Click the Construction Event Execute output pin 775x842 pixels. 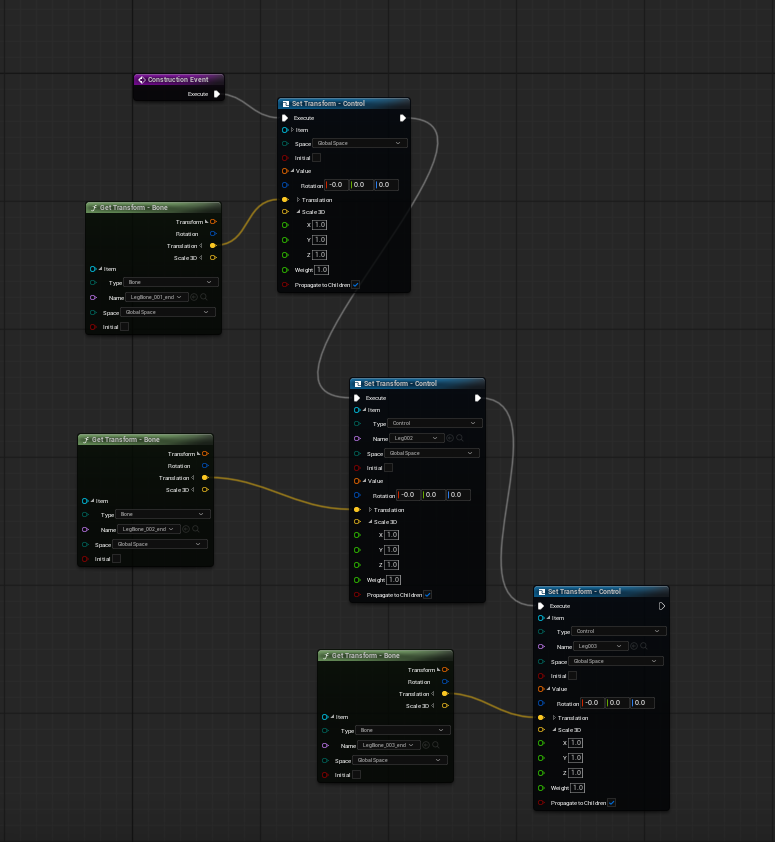[217, 94]
